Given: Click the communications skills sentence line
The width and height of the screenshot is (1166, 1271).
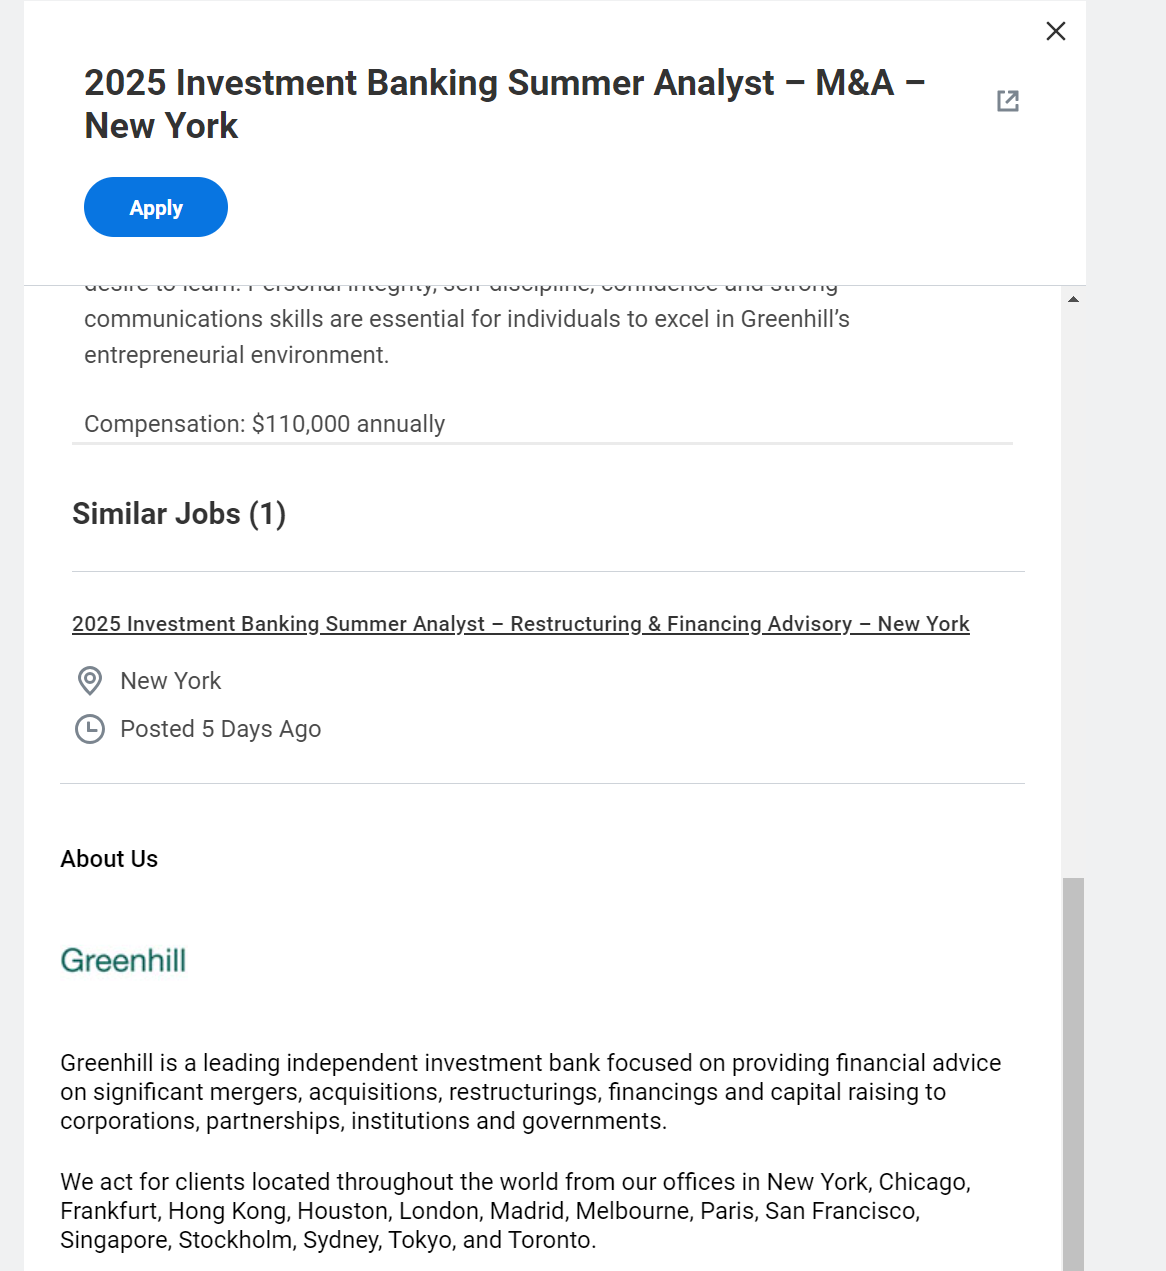Looking at the screenshot, I should click(466, 319).
